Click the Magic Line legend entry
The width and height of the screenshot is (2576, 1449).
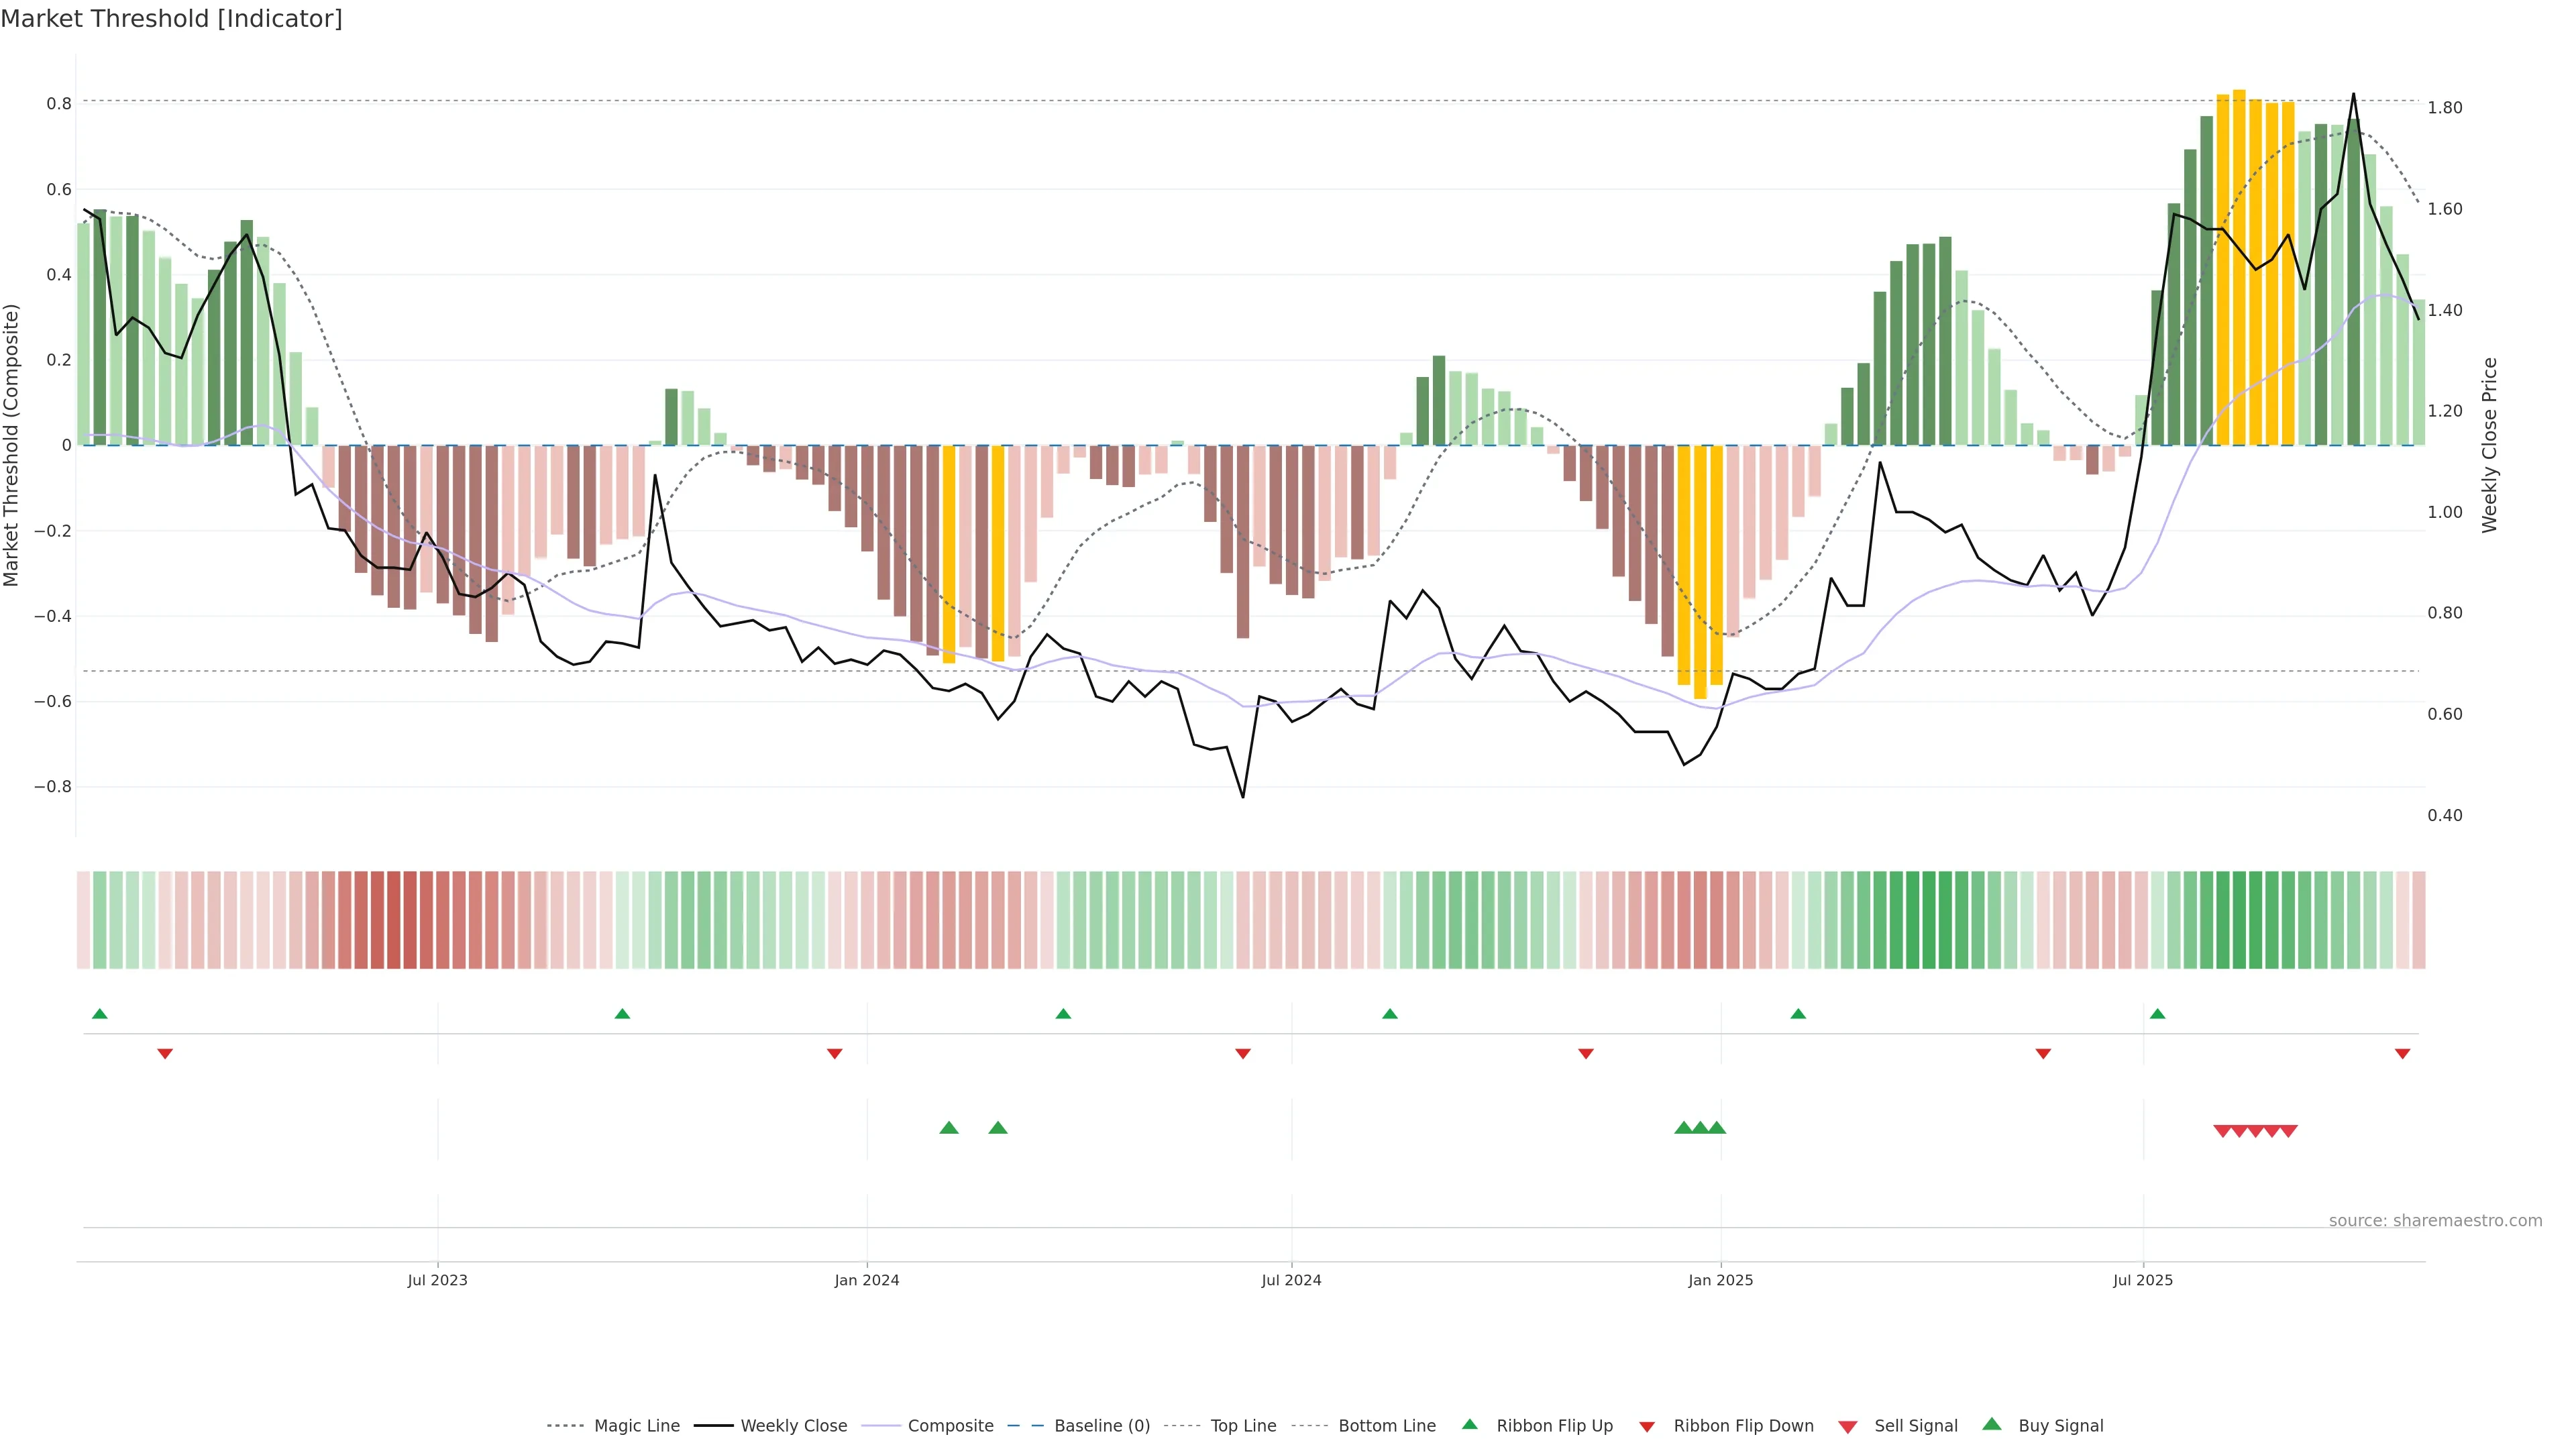point(636,1426)
